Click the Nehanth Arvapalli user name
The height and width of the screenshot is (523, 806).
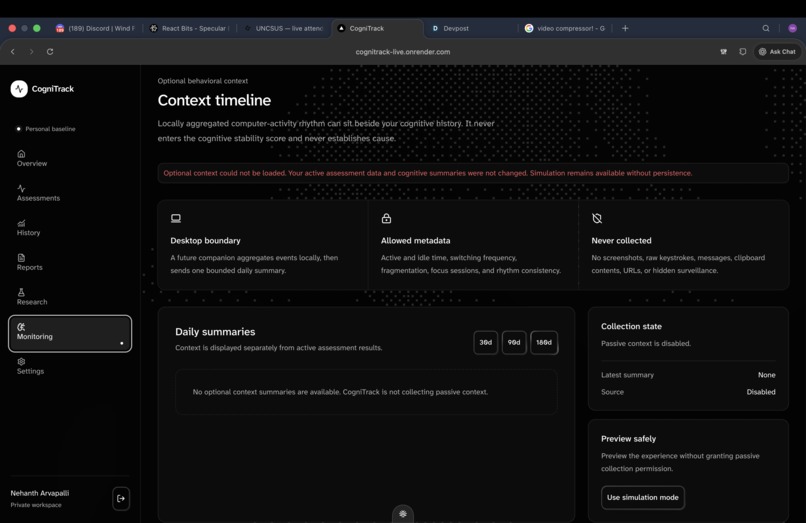tap(40, 493)
